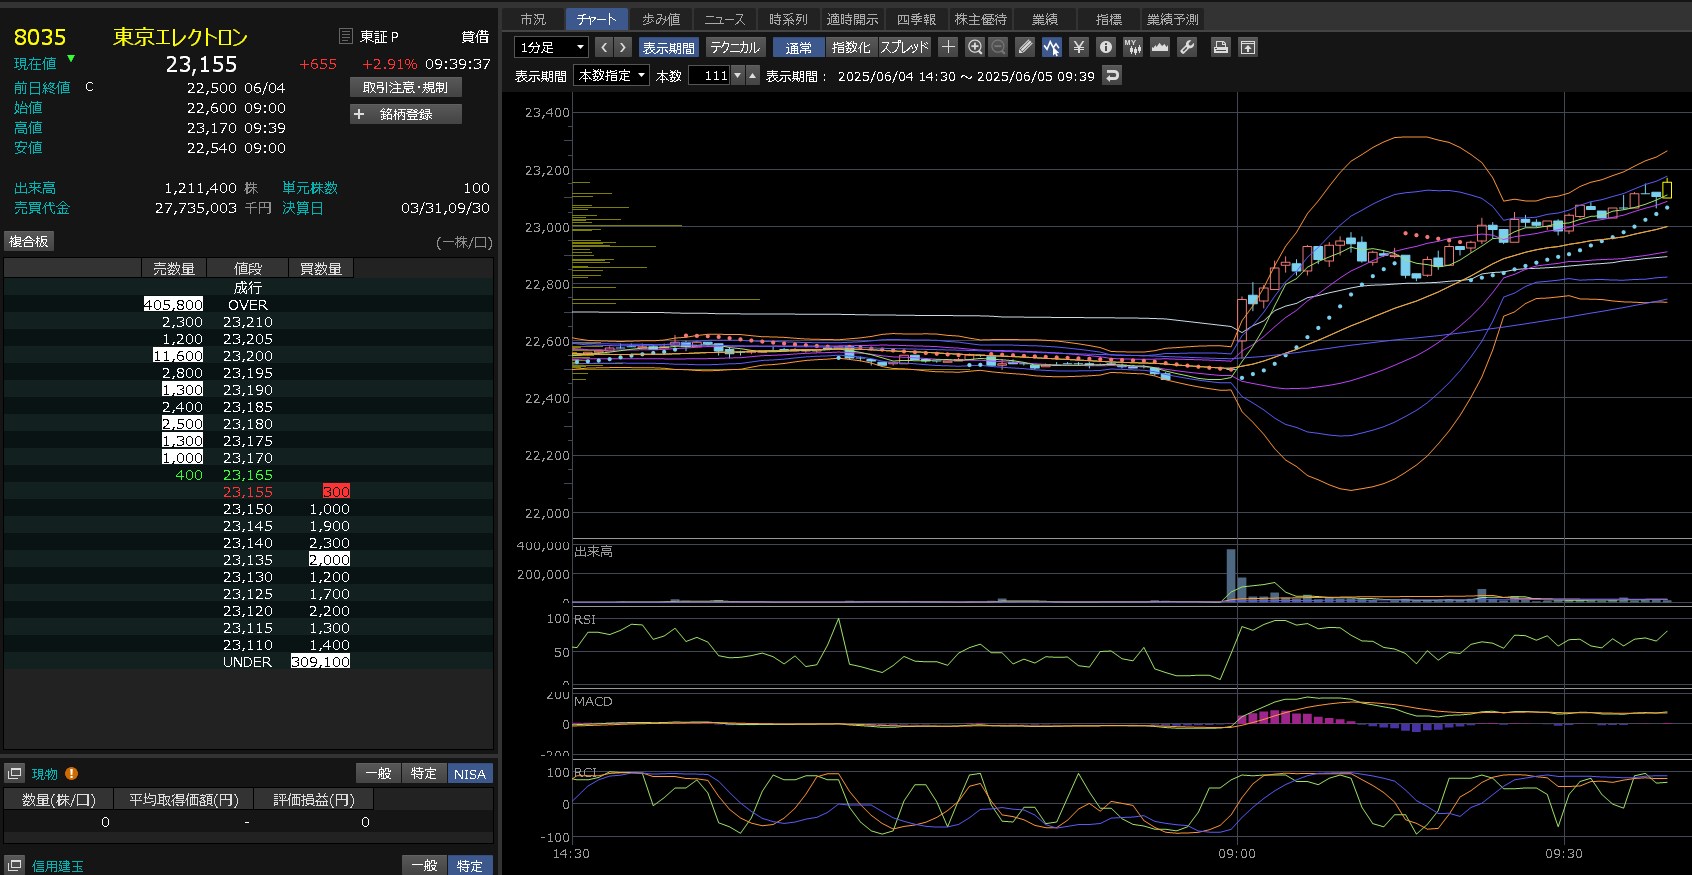This screenshot has height=875, width=1692.
Task: Switch to the 歩み値 tab
Action: coord(661,19)
